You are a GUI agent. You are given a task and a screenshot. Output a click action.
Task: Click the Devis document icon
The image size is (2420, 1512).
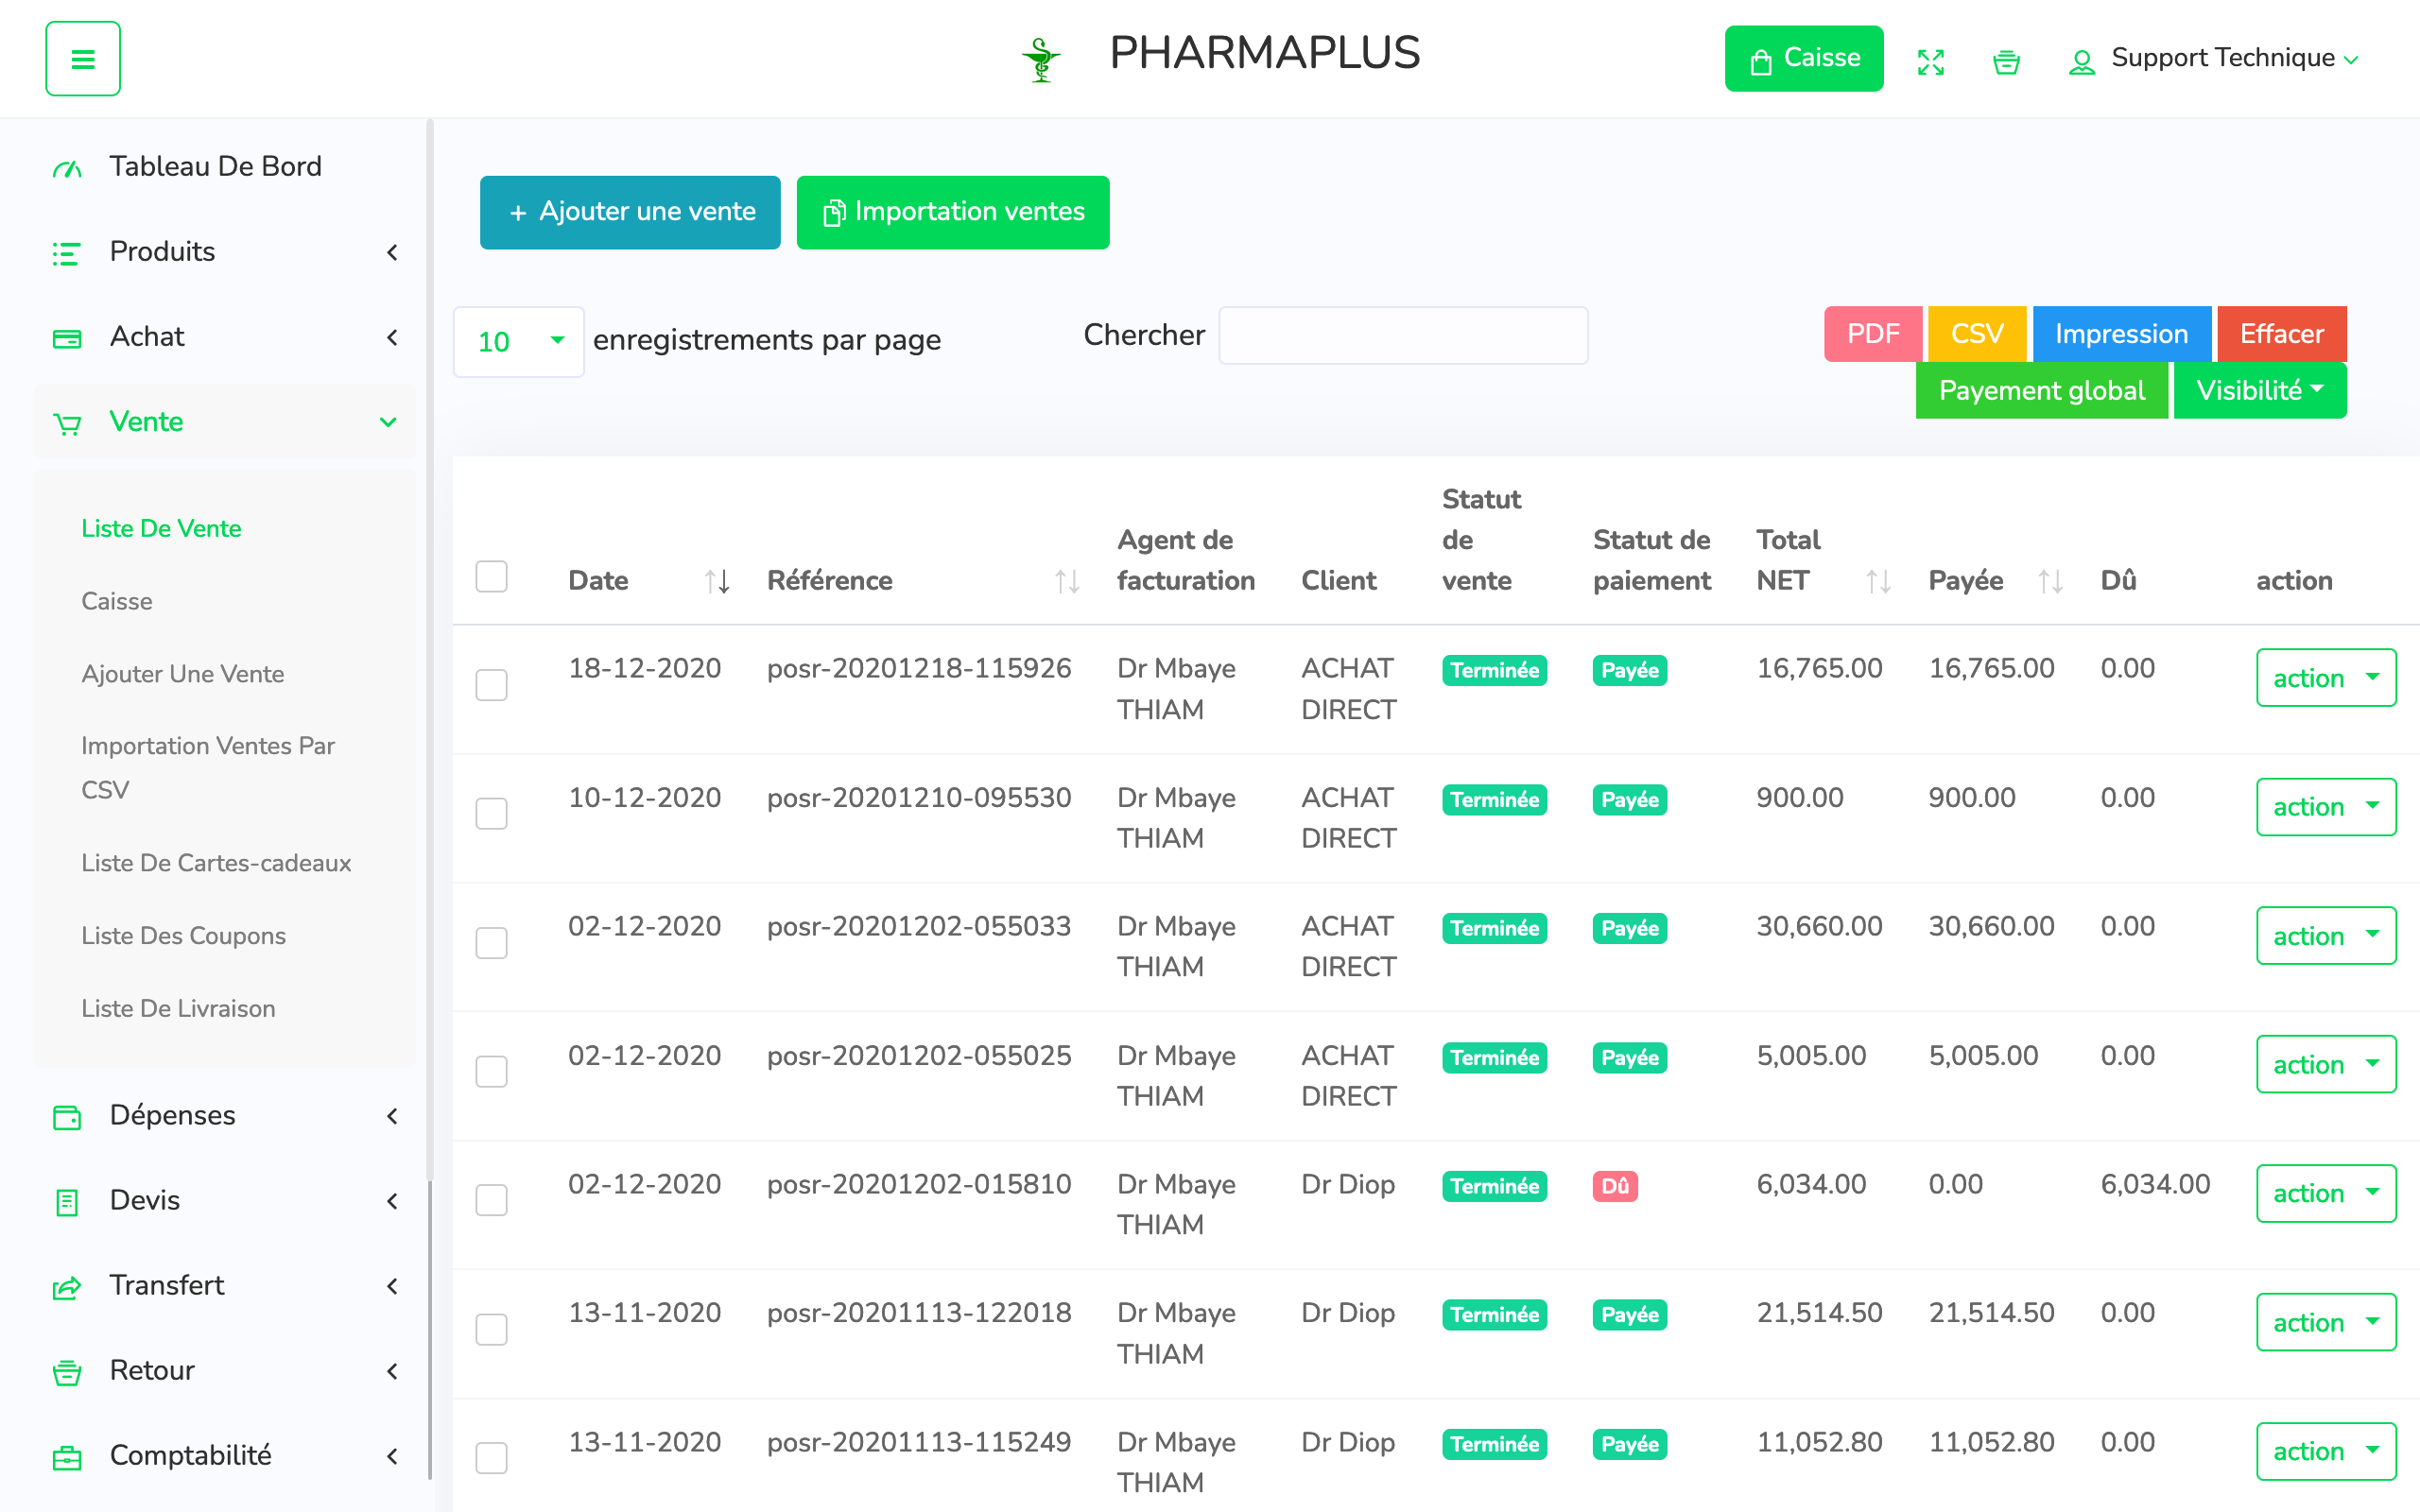point(67,1202)
